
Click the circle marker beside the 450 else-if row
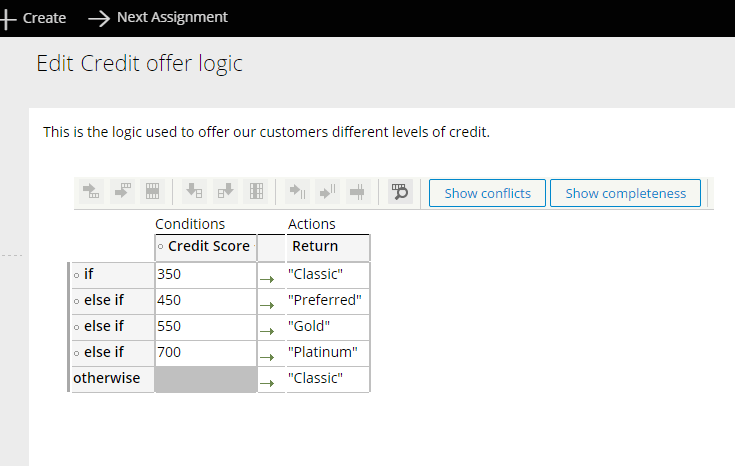76,301
